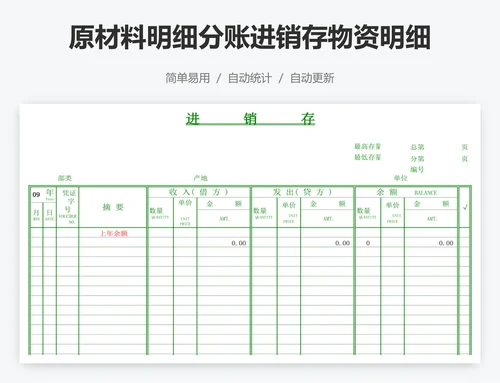
Task: Click the 页 label beside 分第
Action: click(x=465, y=159)
